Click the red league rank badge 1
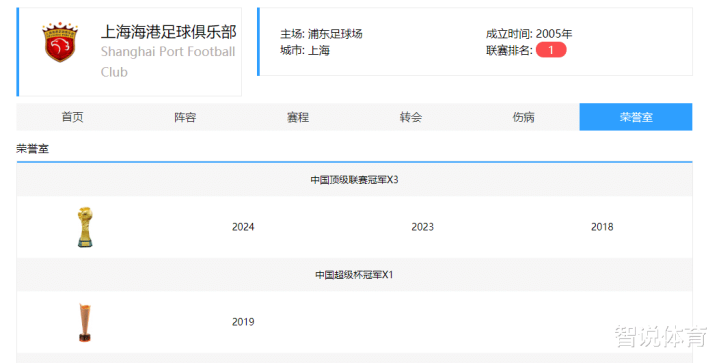Viewport: 719px width, 363px height. coord(551,50)
